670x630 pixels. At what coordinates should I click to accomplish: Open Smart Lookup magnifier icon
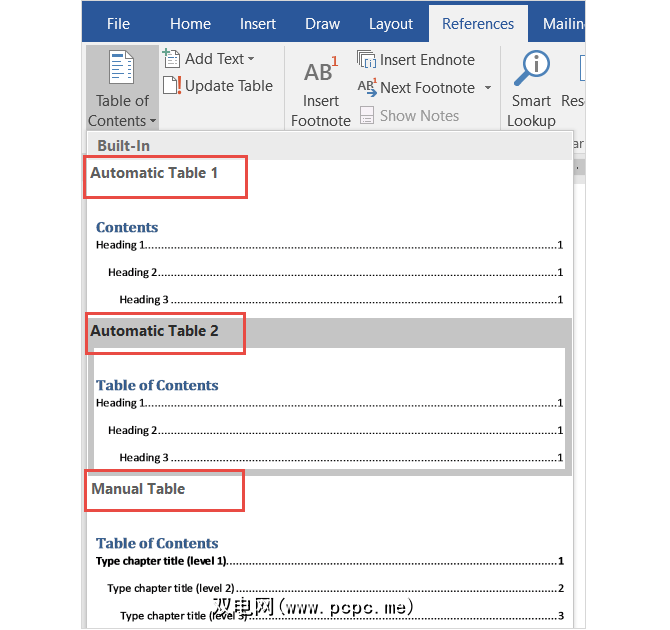pyautogui.click(x=532, y=68)
